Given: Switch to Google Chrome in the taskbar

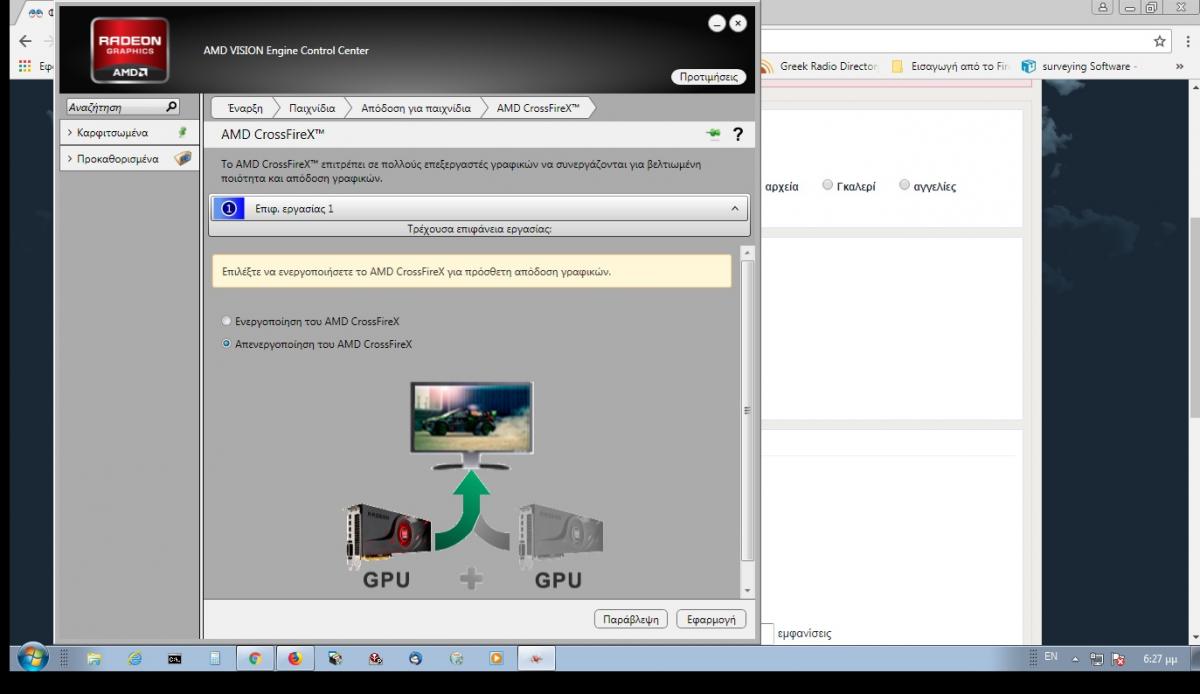Looking at the screenshot, I should [x=255, y=659].
